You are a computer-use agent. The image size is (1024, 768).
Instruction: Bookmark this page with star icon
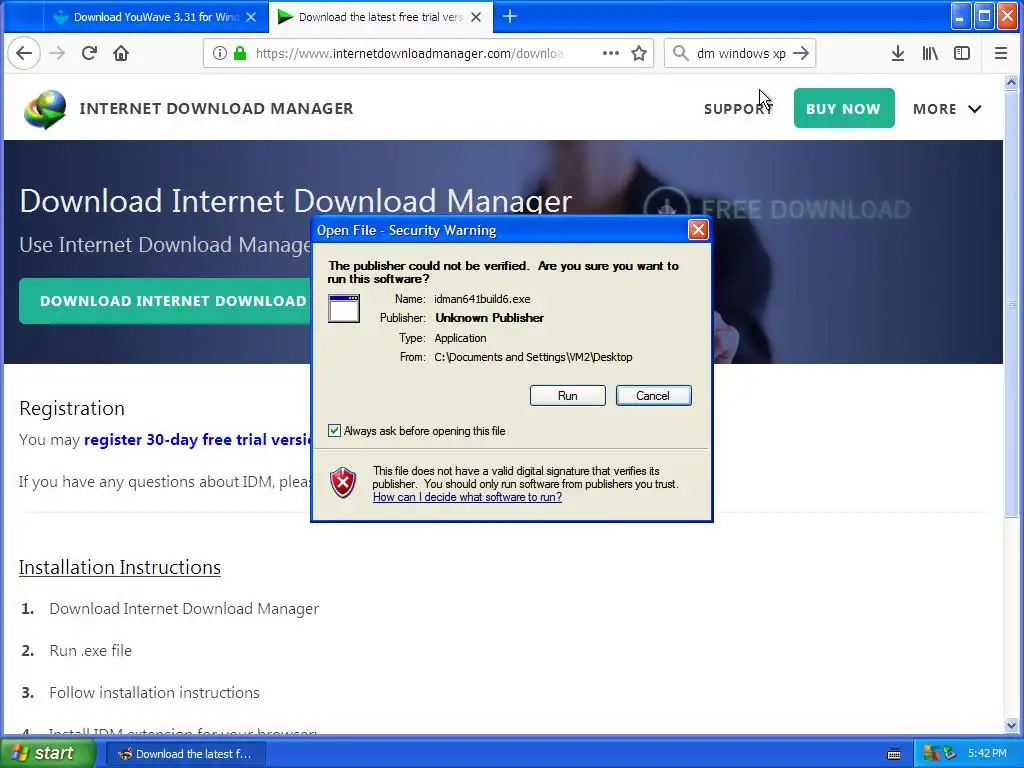point(639,54)
